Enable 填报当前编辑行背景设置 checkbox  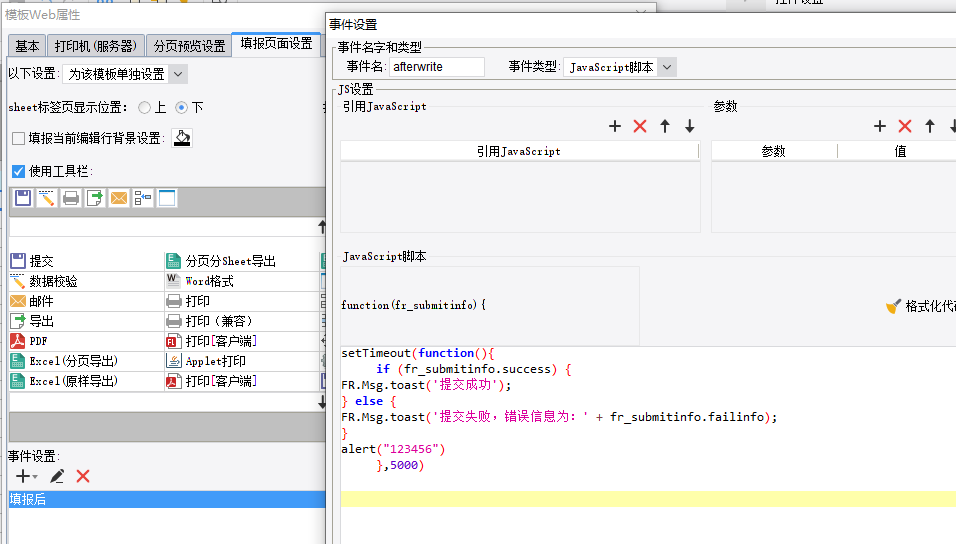tap(18, 138)
